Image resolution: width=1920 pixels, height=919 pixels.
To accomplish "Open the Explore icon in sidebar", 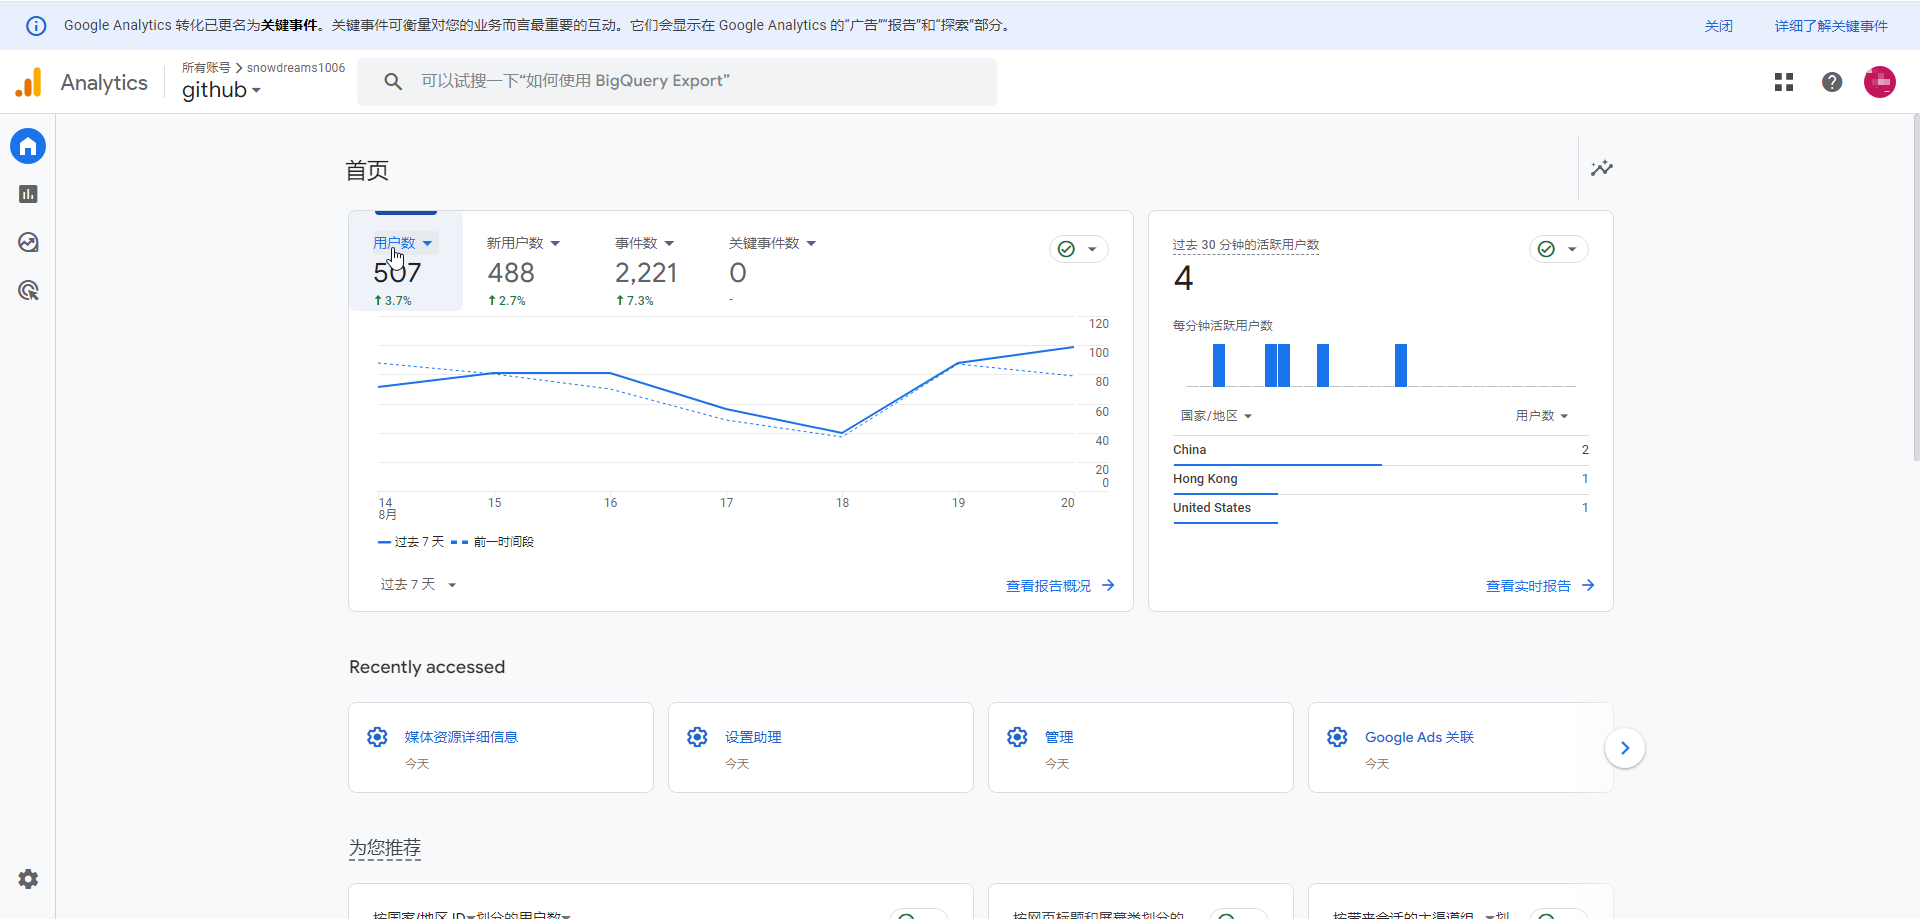I will 28,242.
